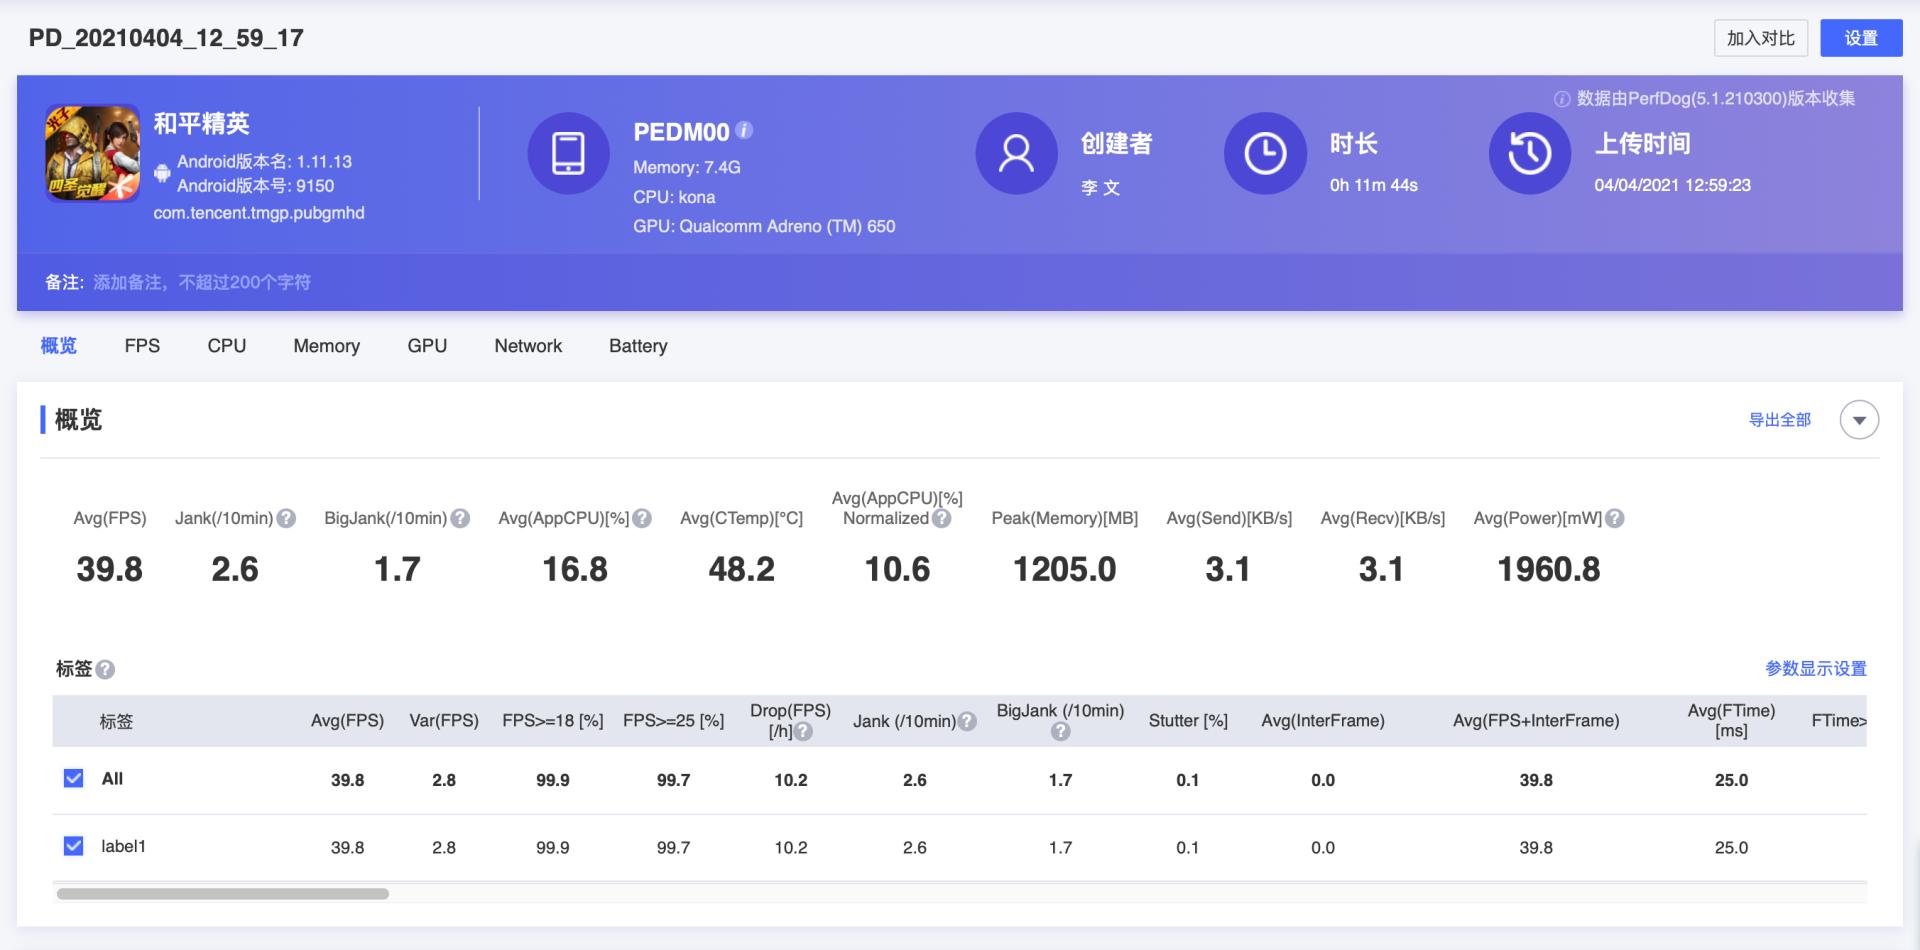
Task: Click the upload timestamp 04/04/2021 12:59:23
Action: pyautogui.click(x=1672, y=185)
